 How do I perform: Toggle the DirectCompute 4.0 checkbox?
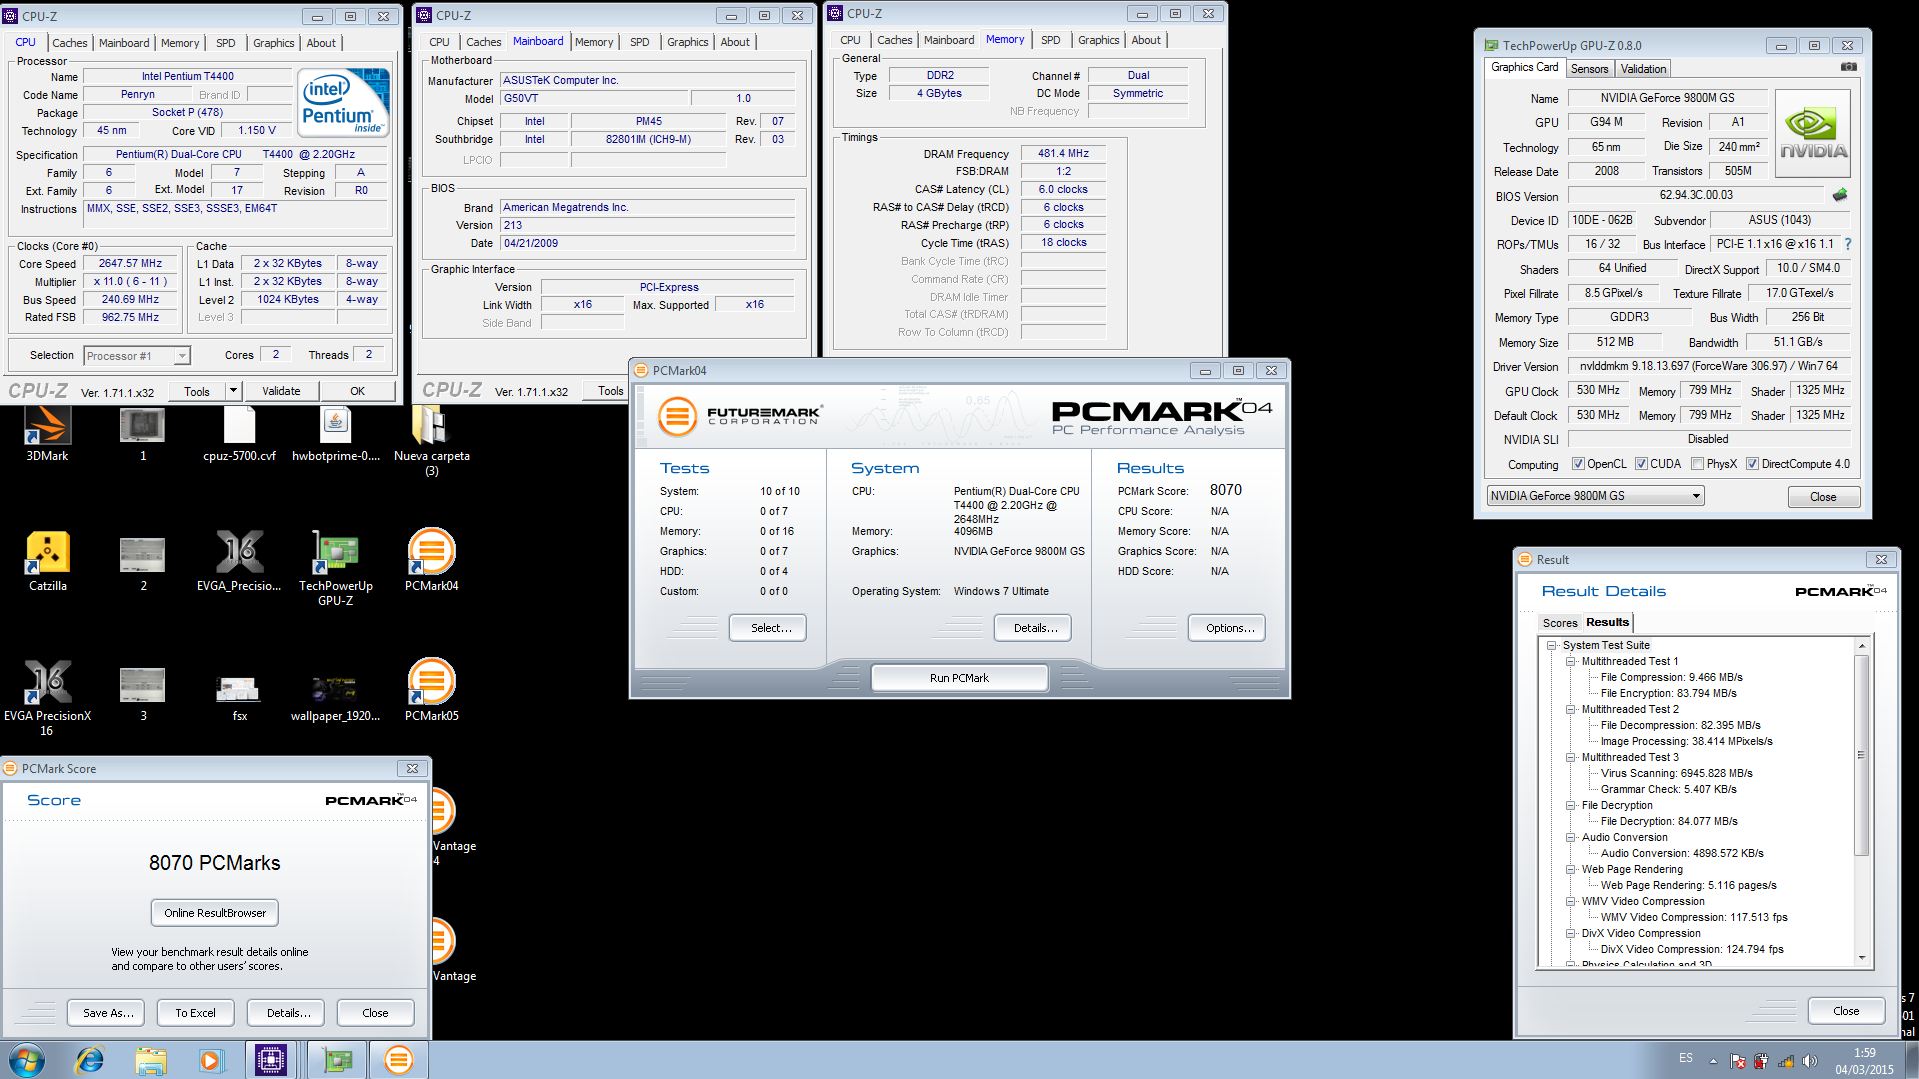coord(1752,464)
